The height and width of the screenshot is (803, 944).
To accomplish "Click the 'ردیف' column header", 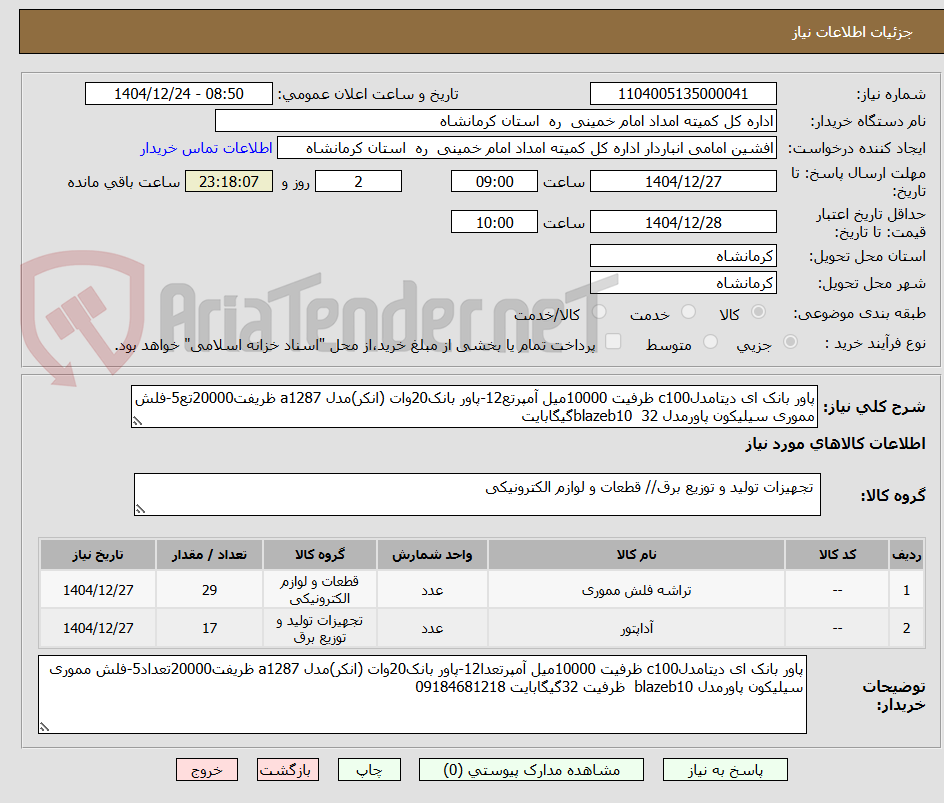I will click(x=906, y=554).
